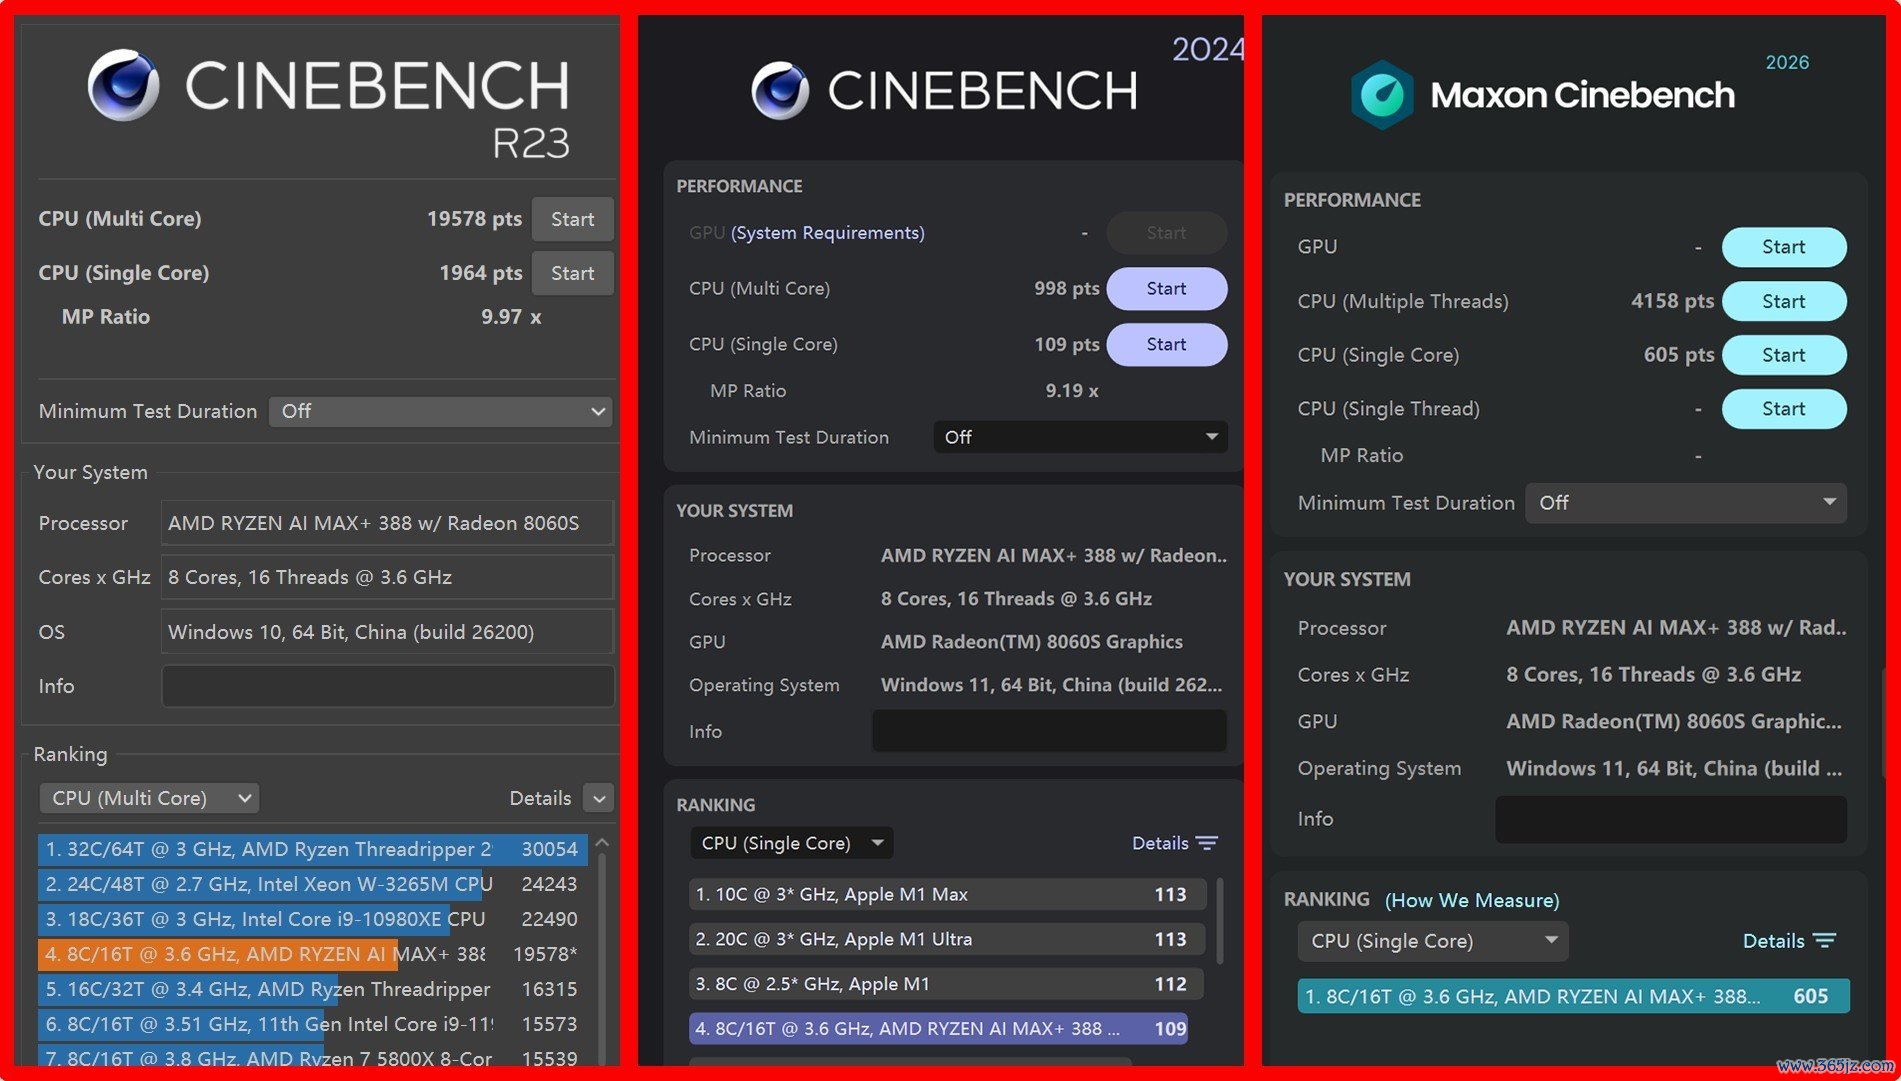Open R23 Minimum Test Duration dropdown
Image resolution: width=1901 pixels, height=1081 pixels.
(441, 411)
